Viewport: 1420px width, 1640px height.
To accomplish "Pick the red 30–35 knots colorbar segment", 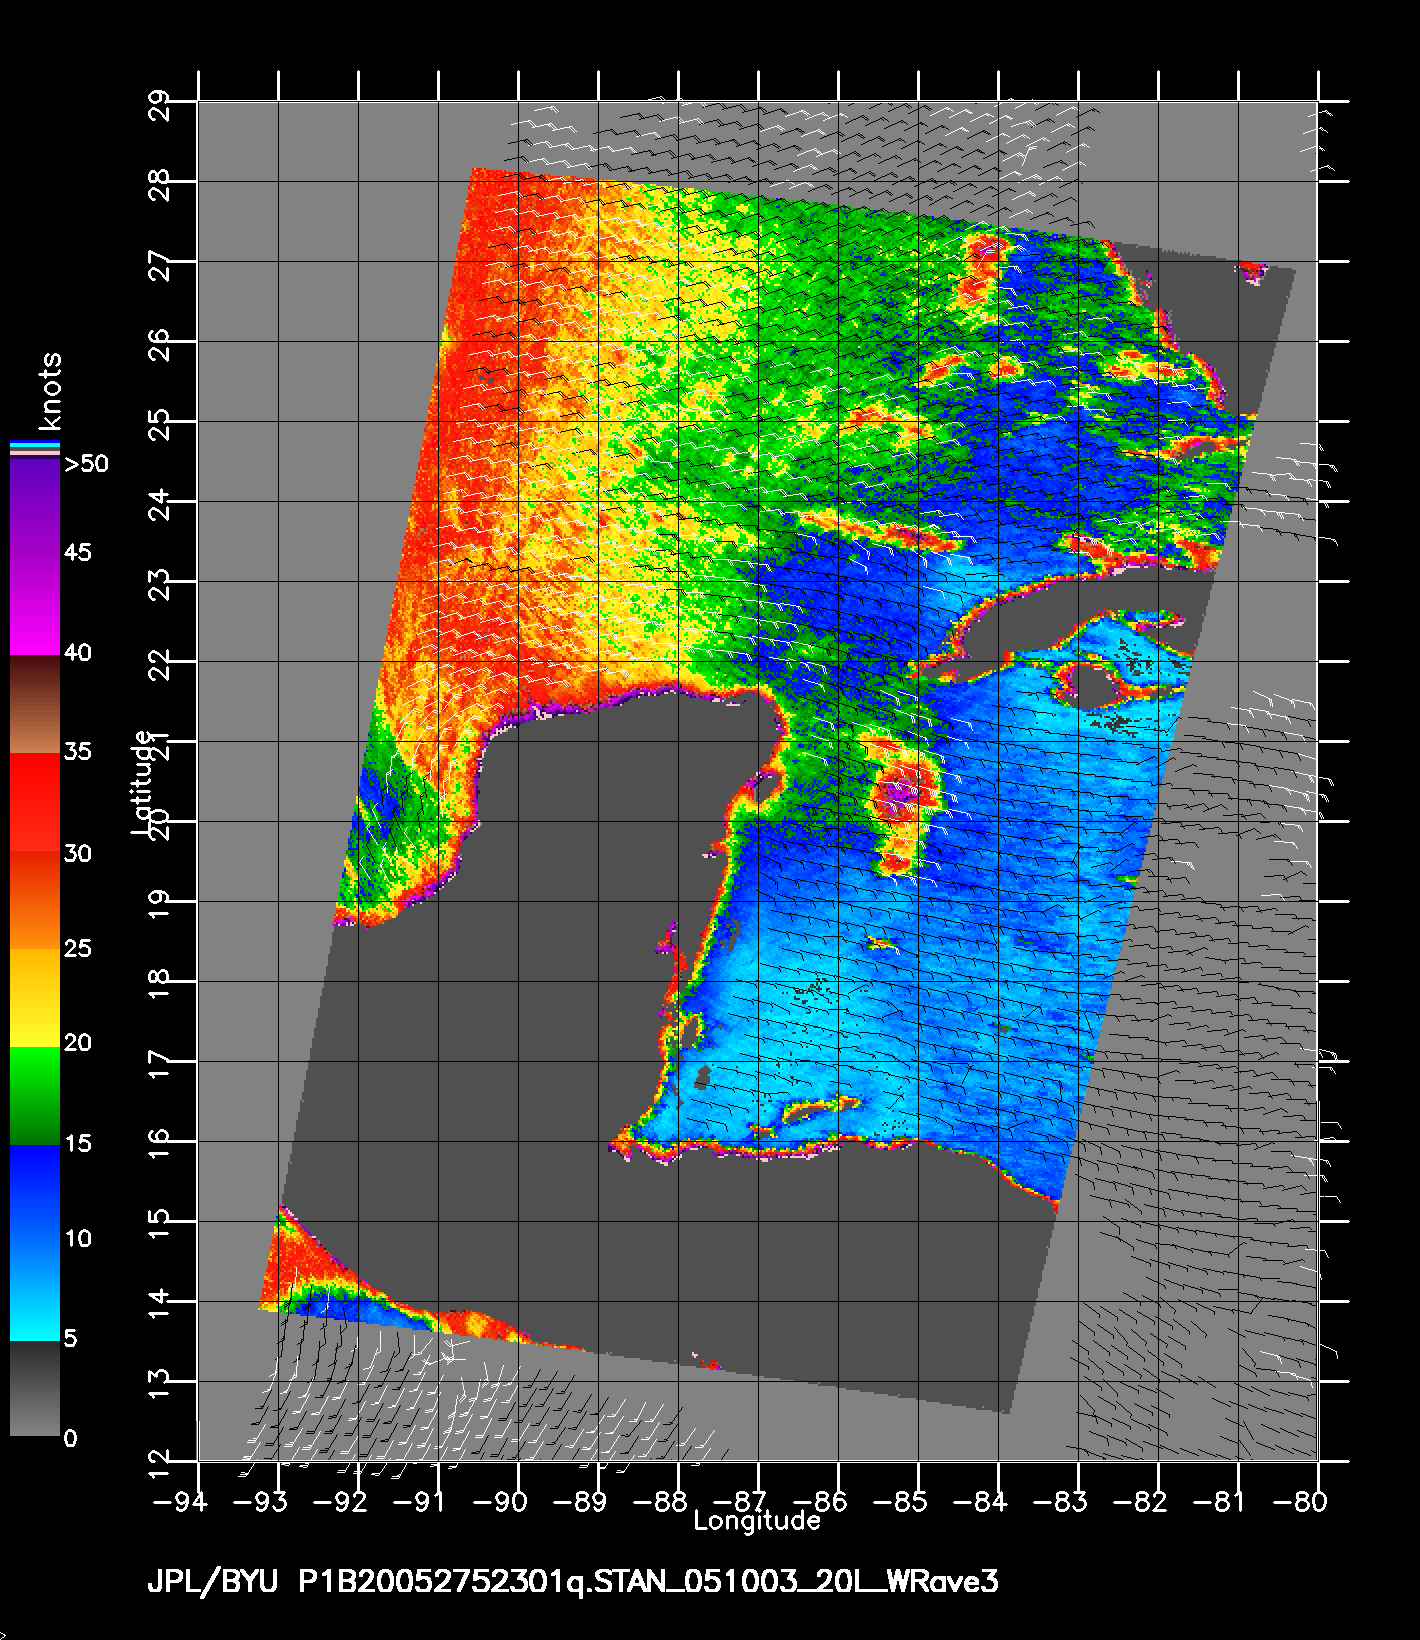I will (34, 802).
